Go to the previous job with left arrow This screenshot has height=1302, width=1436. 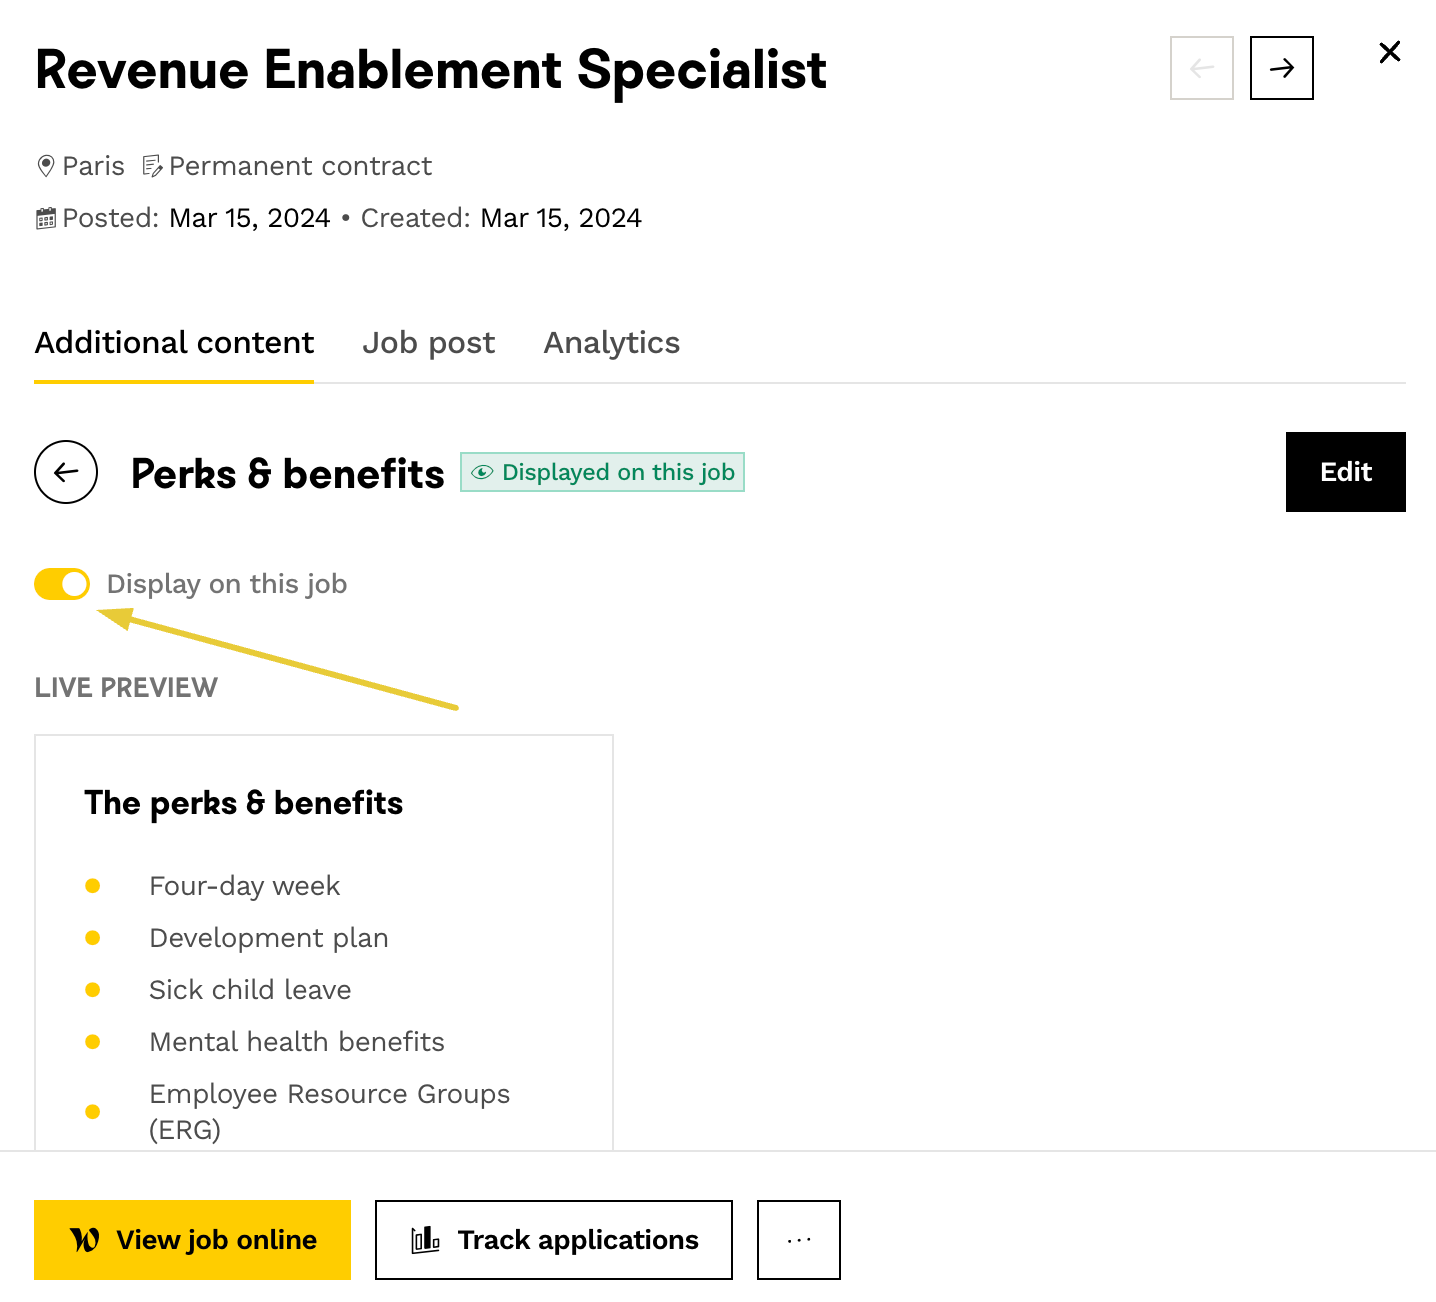point(1201,68)
